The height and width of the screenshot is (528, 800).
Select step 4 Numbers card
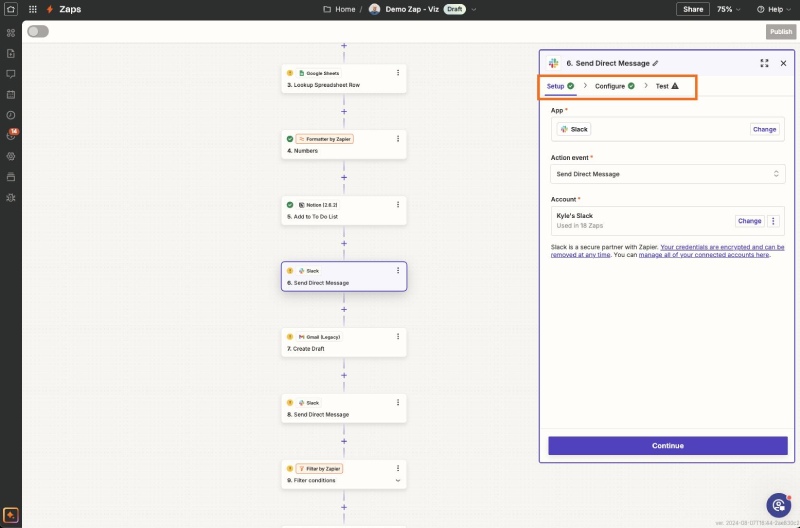(344, 144)
